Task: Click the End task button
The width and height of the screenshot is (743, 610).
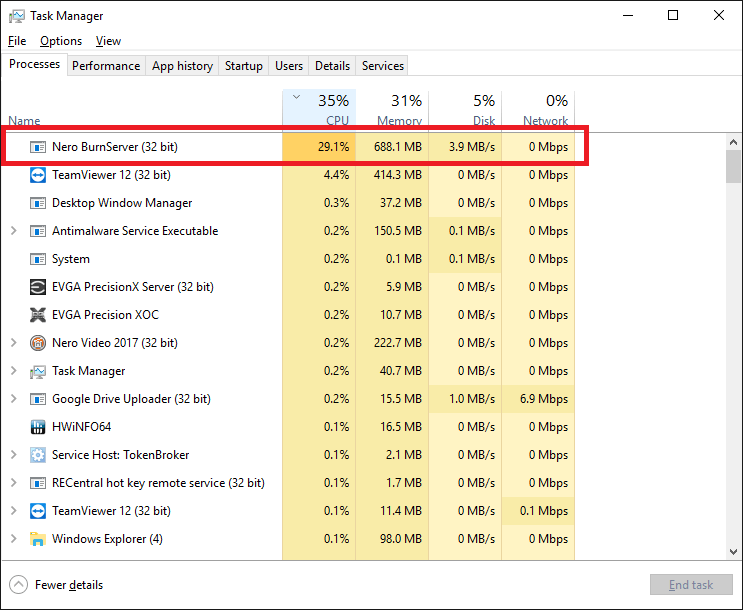Action: click(691, 585)
